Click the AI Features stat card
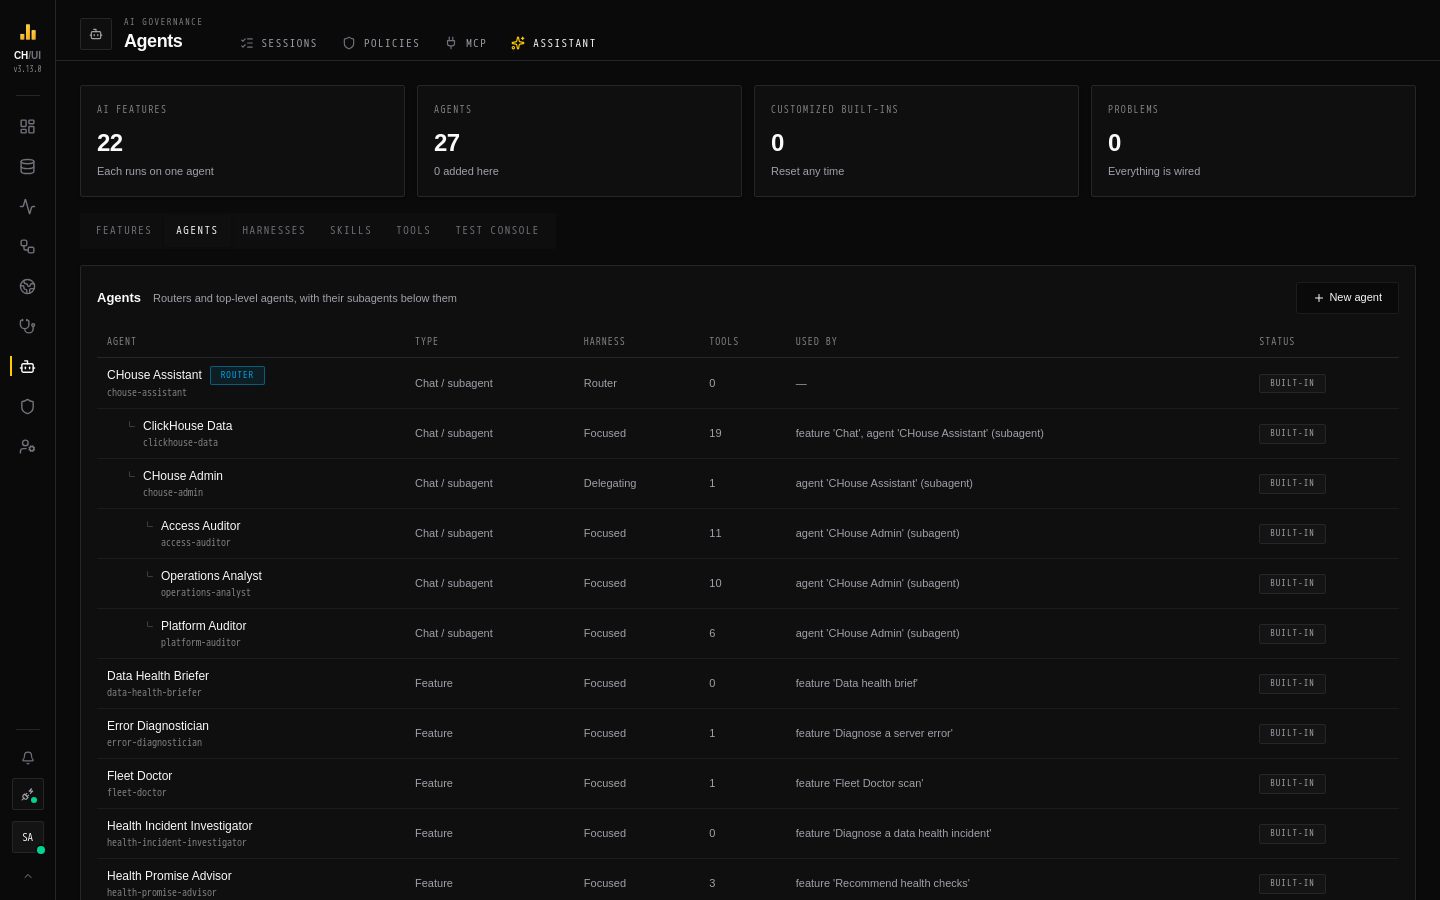 (242, 141)
